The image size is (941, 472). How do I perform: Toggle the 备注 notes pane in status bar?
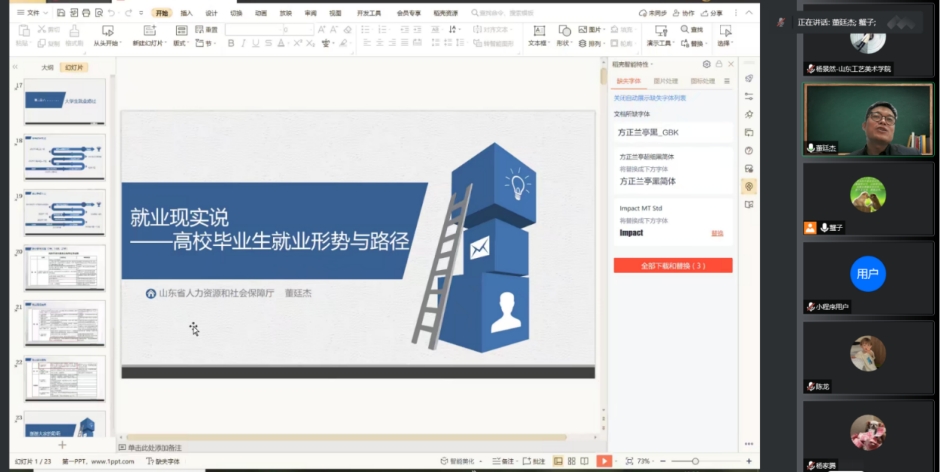507,461
